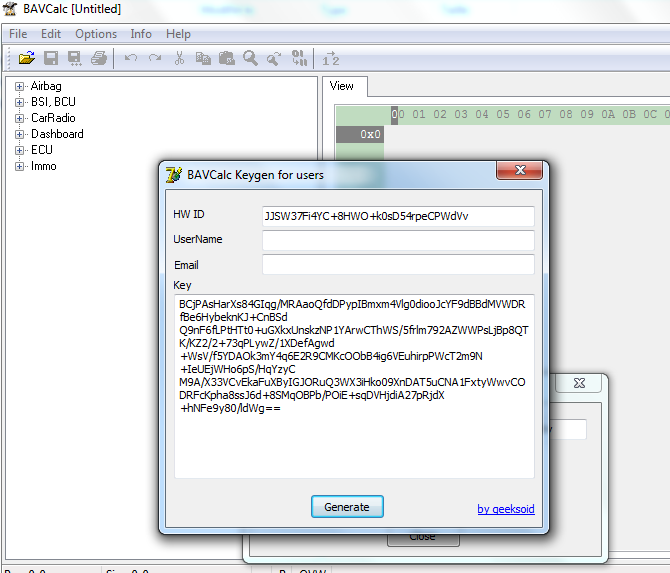Viewport: 670px width, 573px height.
Task: Click the 0x0 row header in hex view
Action: click(x=360, y=134)
